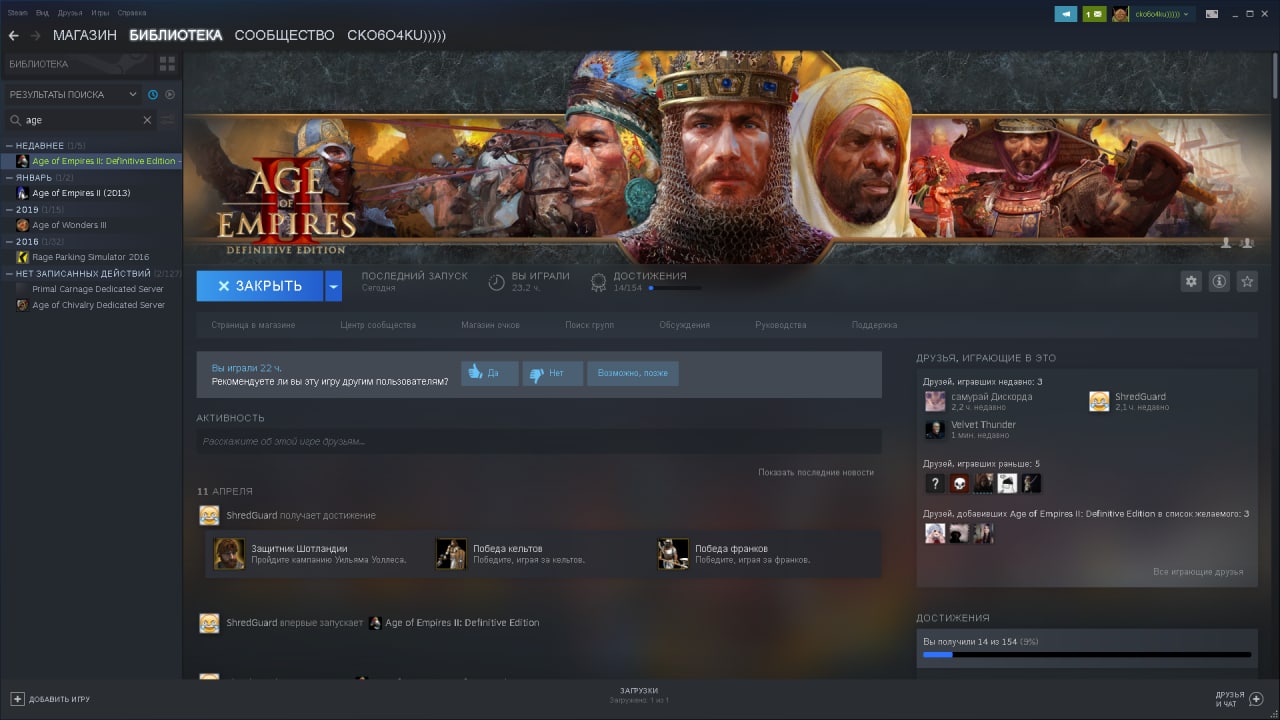Screen dimensions: 1280x720
Task: Go to СООБЩЕСТВО tab
Action: (284, 35)
